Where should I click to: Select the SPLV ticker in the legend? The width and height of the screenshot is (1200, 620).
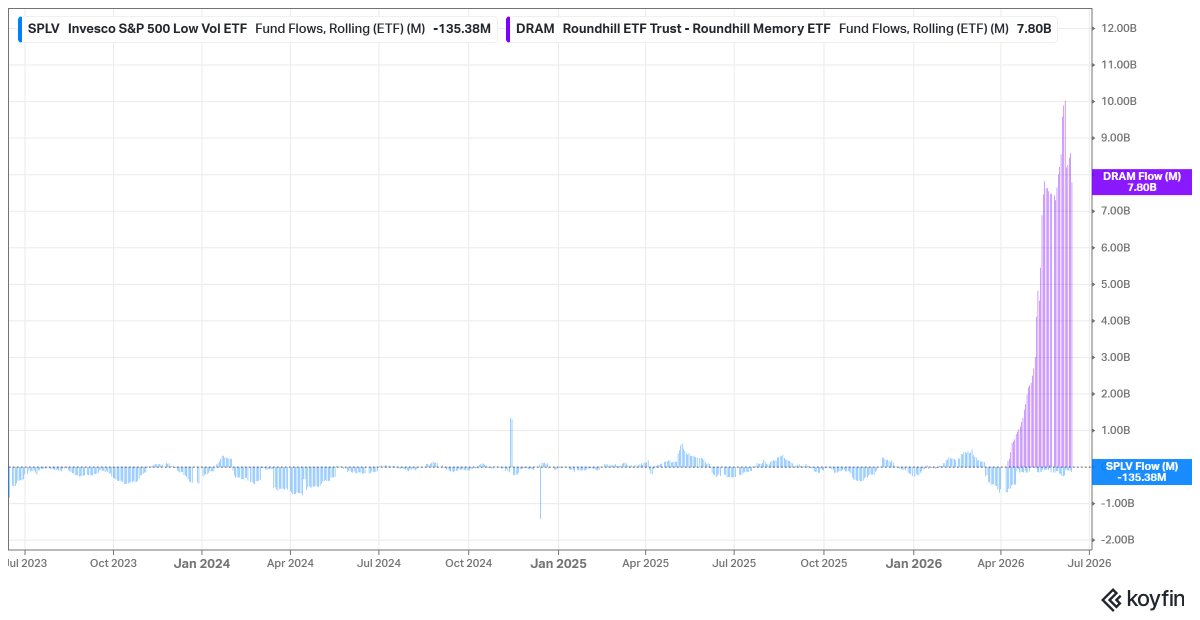[x=44, y=29]
